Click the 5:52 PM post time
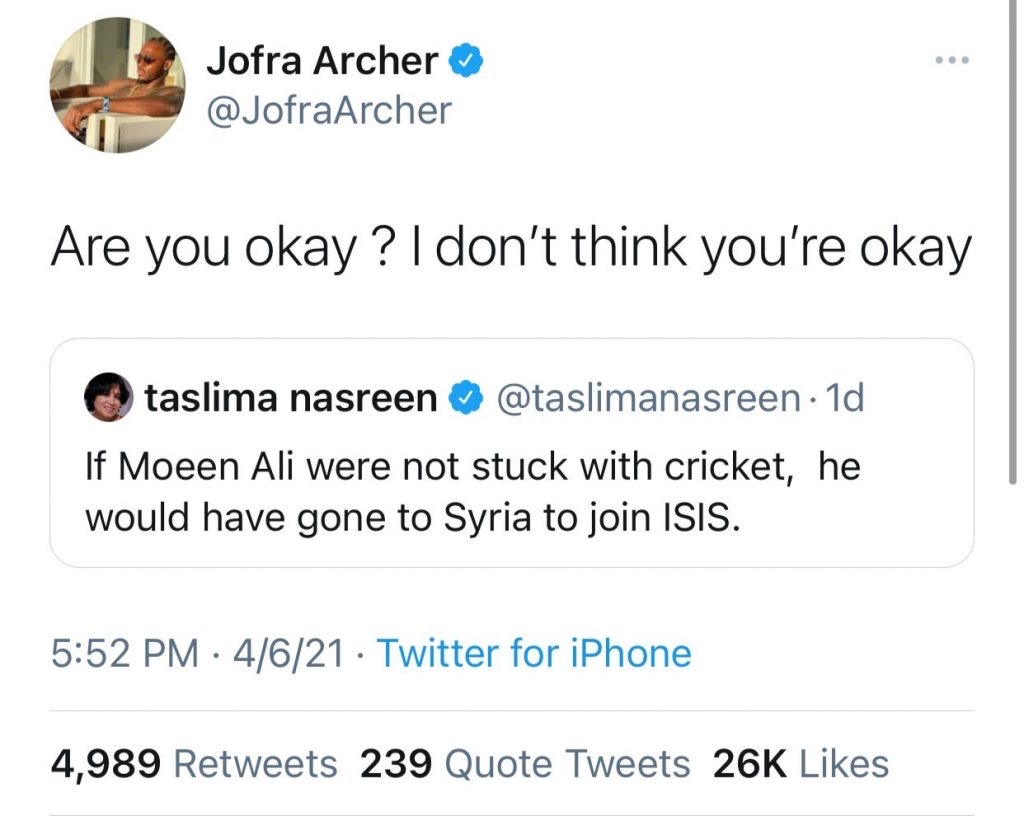This screenshot has width=1024, height=816. point(125,654)
